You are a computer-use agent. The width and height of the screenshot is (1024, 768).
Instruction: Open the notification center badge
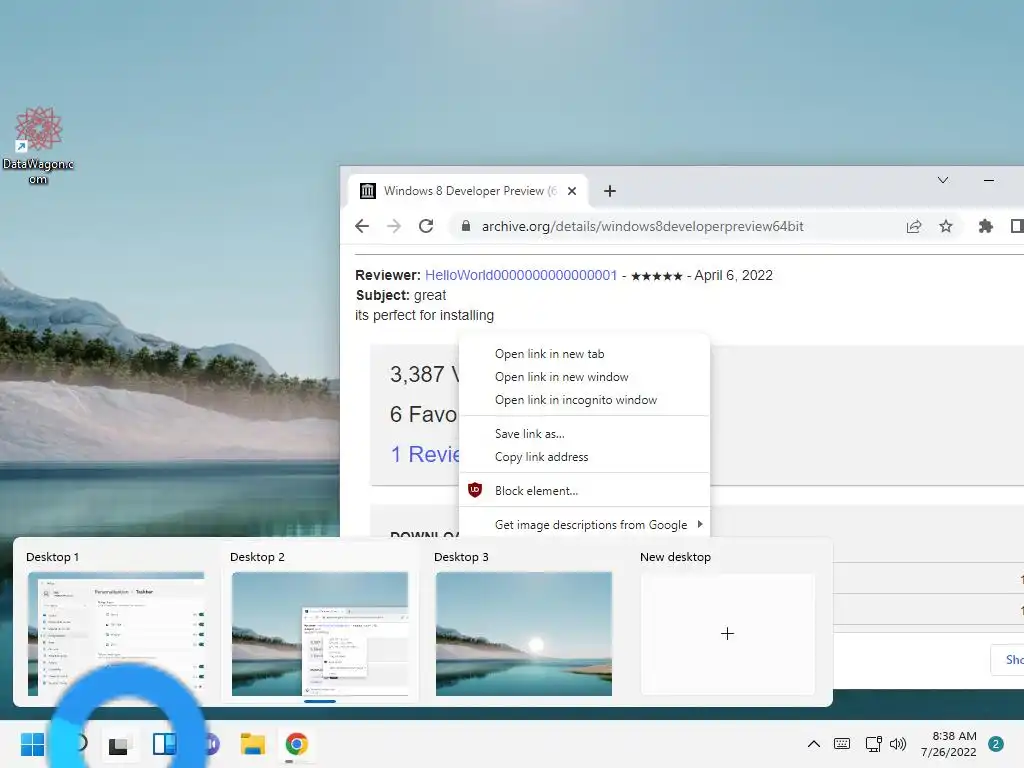click(x=995, y=744)
